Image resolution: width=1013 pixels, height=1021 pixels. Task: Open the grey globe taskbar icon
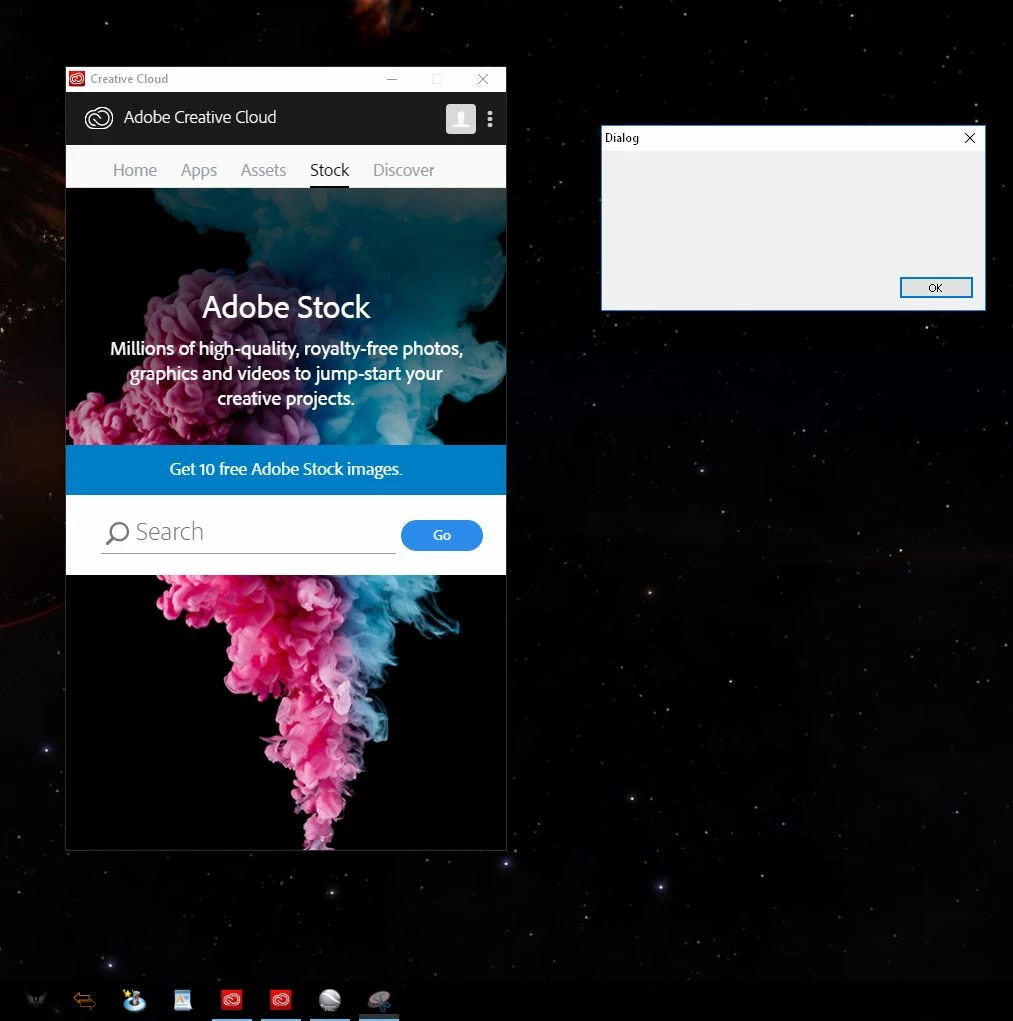329,1000
